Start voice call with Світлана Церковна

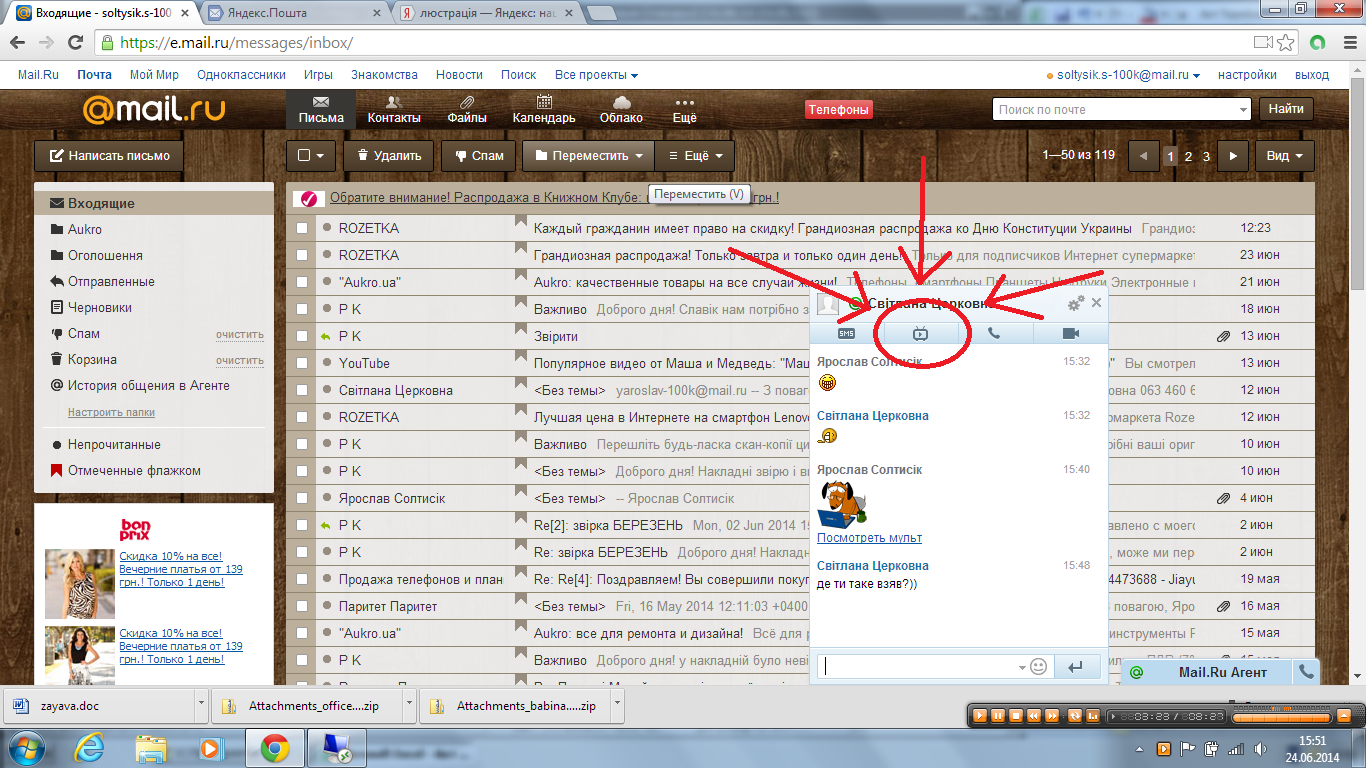click(994, 333)
